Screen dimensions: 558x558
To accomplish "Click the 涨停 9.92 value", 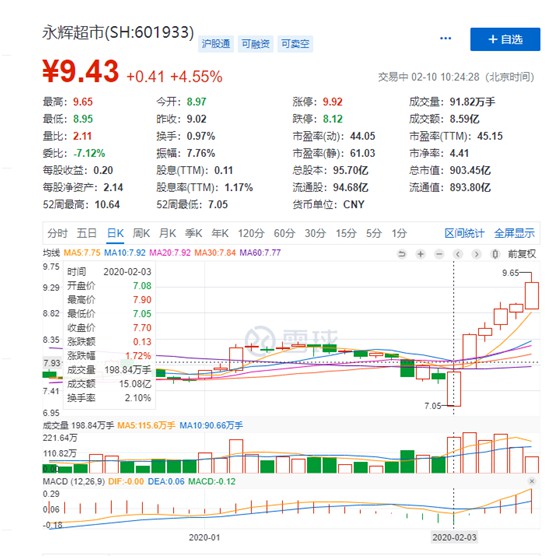I will (332, 102).
